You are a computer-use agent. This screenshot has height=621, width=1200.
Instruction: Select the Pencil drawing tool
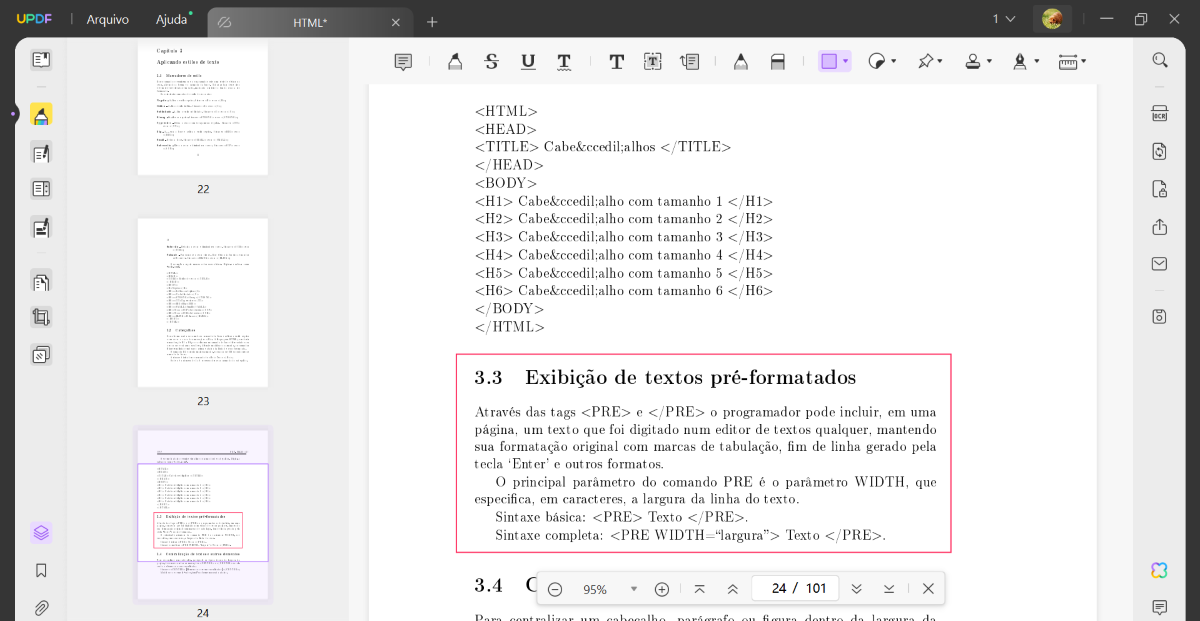(x=741, y=61)
